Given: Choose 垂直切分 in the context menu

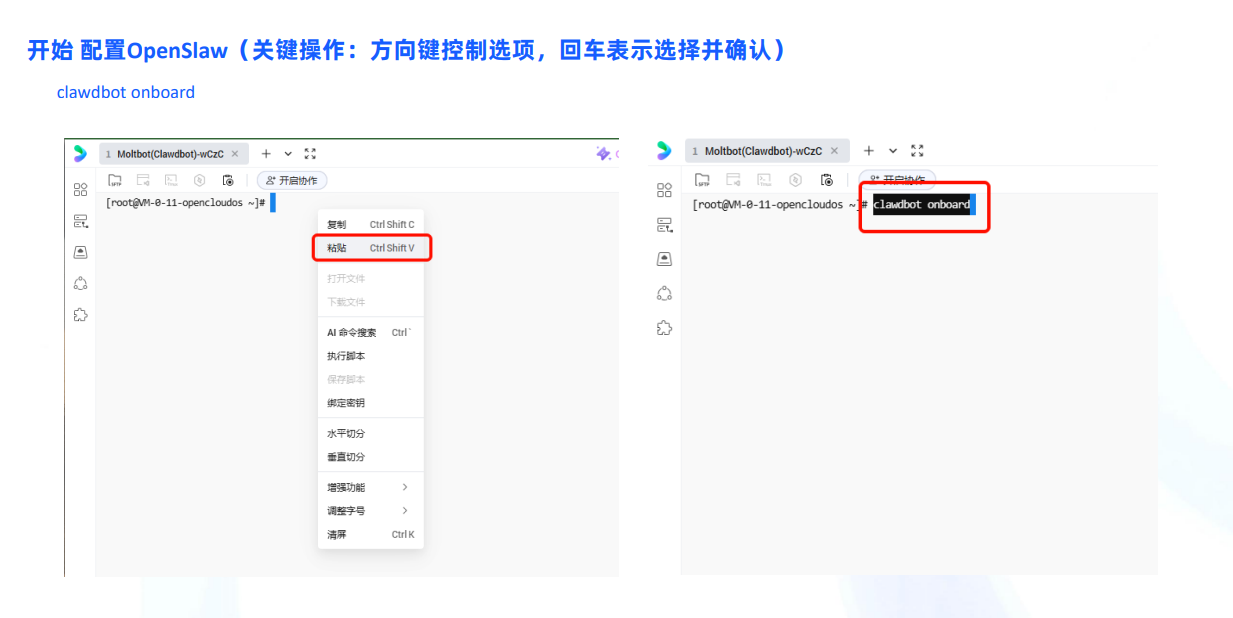Looking at the screenshot, I should [371, 456].
